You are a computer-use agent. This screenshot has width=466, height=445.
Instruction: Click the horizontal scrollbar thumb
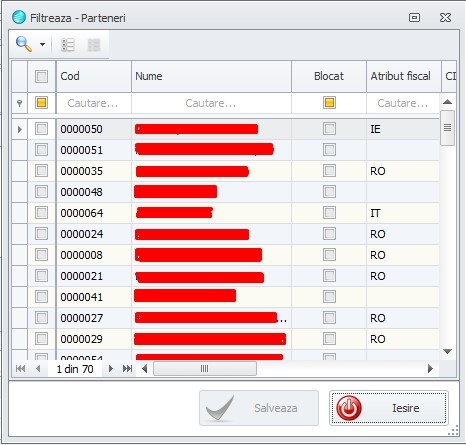click(x=205, y=369)
